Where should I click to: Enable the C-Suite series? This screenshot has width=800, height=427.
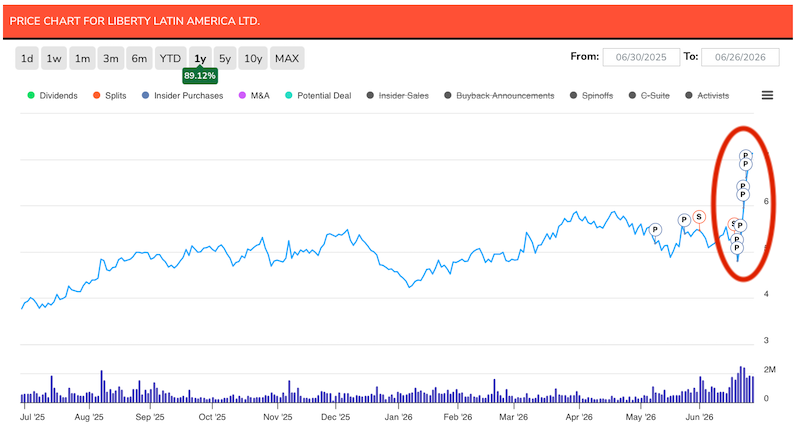pos(649,95)
